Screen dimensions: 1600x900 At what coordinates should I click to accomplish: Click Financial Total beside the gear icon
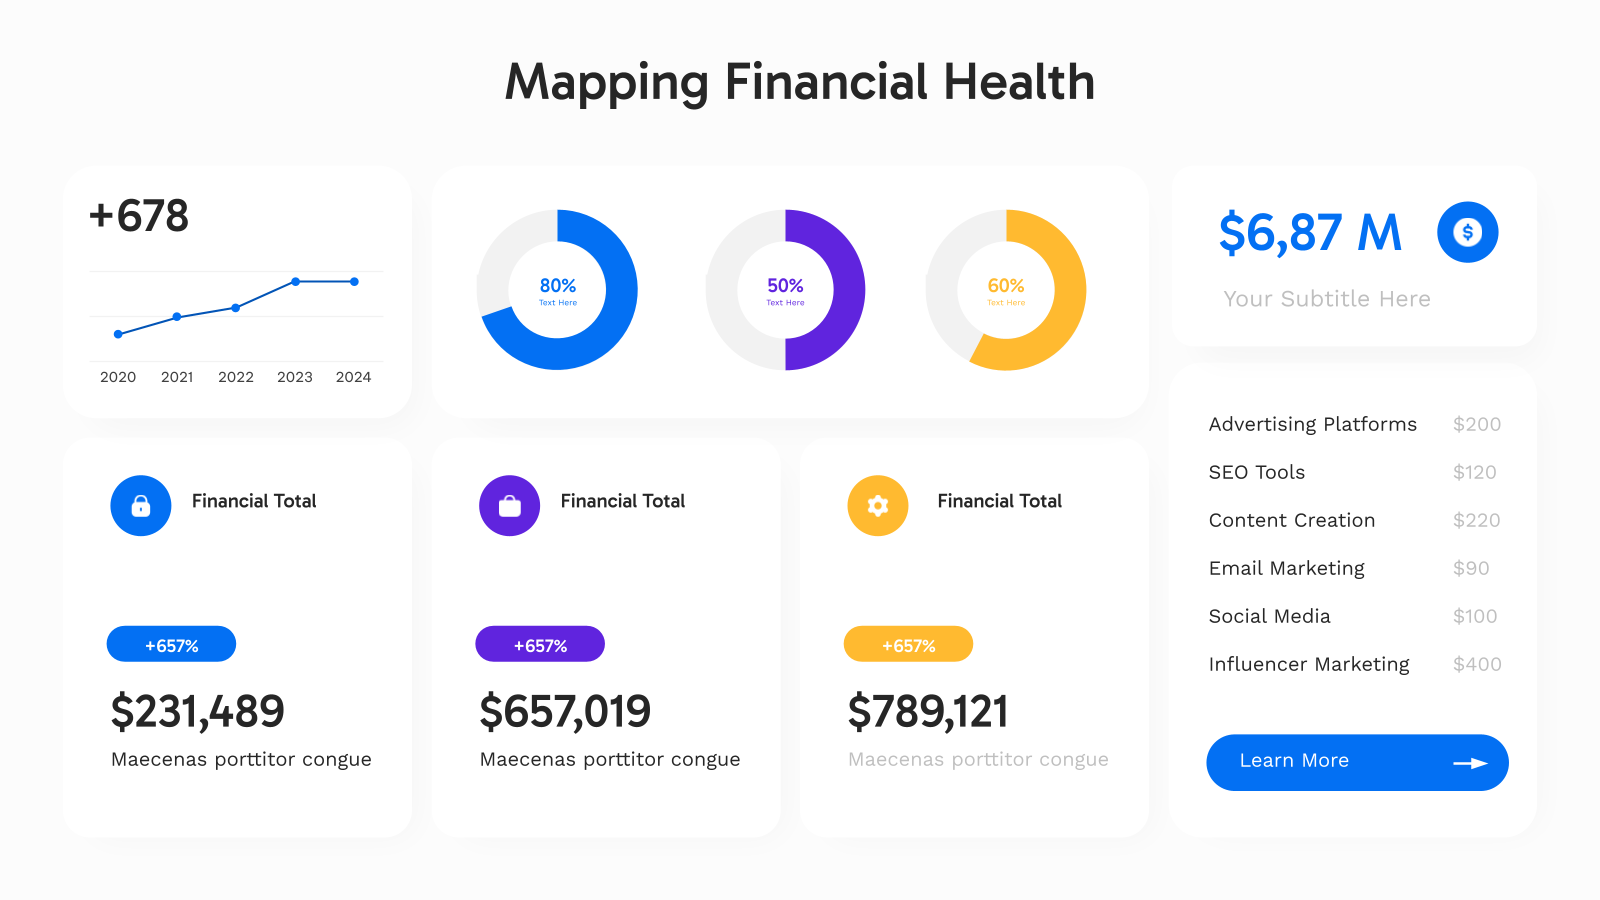[x=1000, y=501]
